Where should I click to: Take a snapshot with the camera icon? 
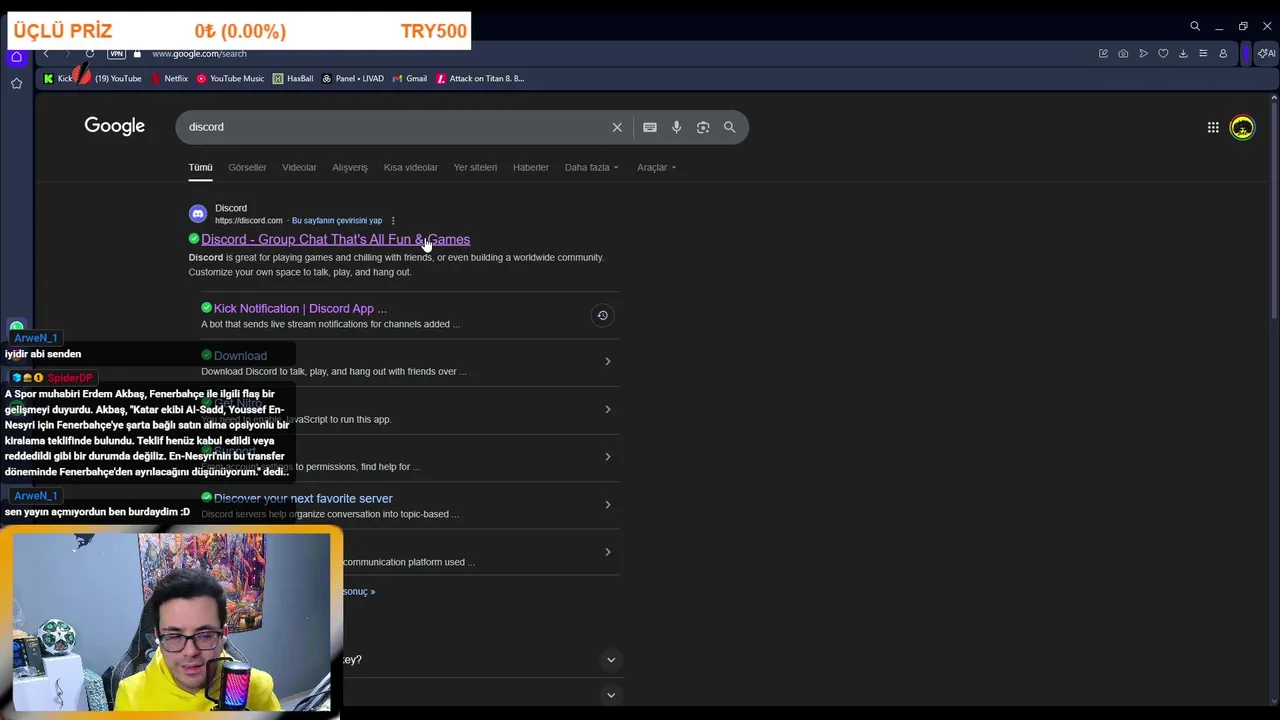coord(1123,54)
